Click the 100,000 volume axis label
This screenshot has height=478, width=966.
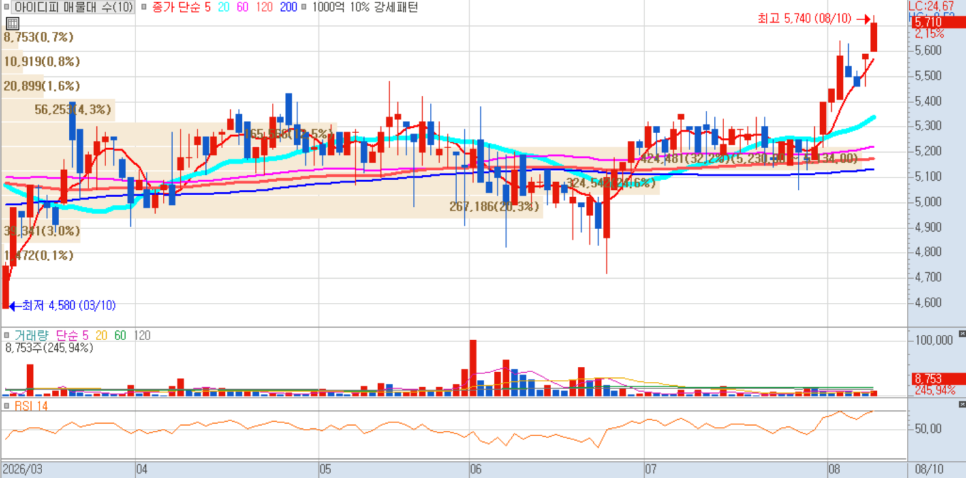(933, 341)
